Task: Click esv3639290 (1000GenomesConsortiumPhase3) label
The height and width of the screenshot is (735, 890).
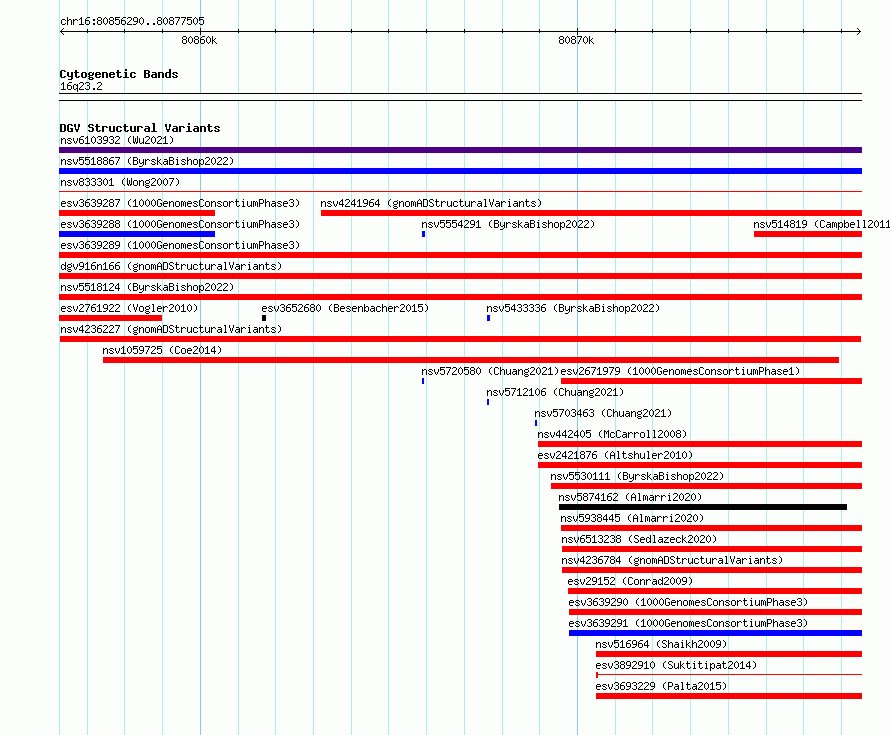Action: [x=688, y=602]
